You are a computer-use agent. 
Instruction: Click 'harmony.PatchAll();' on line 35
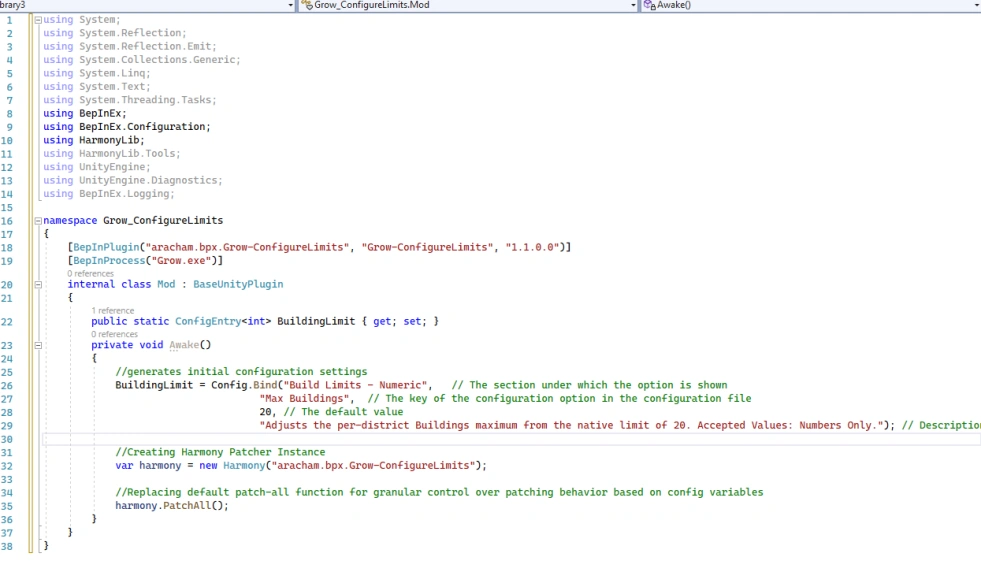click(172, 506)
